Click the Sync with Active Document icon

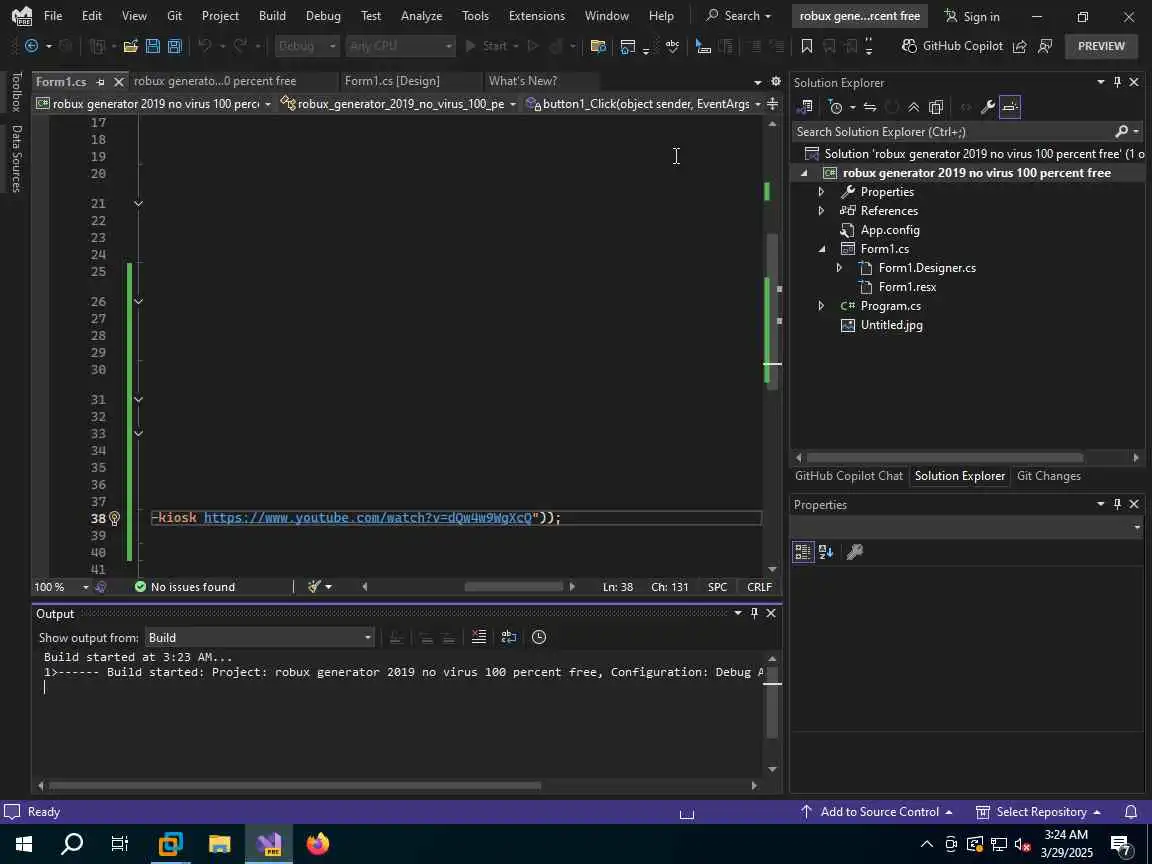point(870,107)
